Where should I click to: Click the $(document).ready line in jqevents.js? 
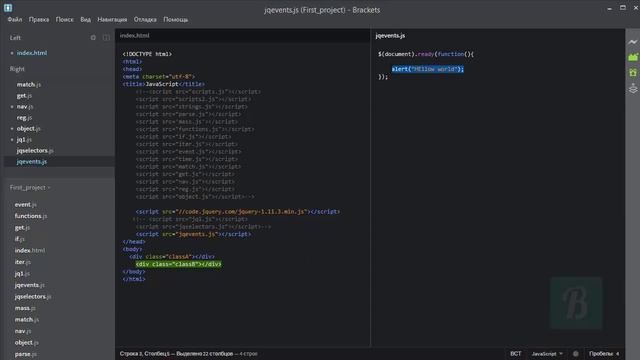tap(426, 54)
